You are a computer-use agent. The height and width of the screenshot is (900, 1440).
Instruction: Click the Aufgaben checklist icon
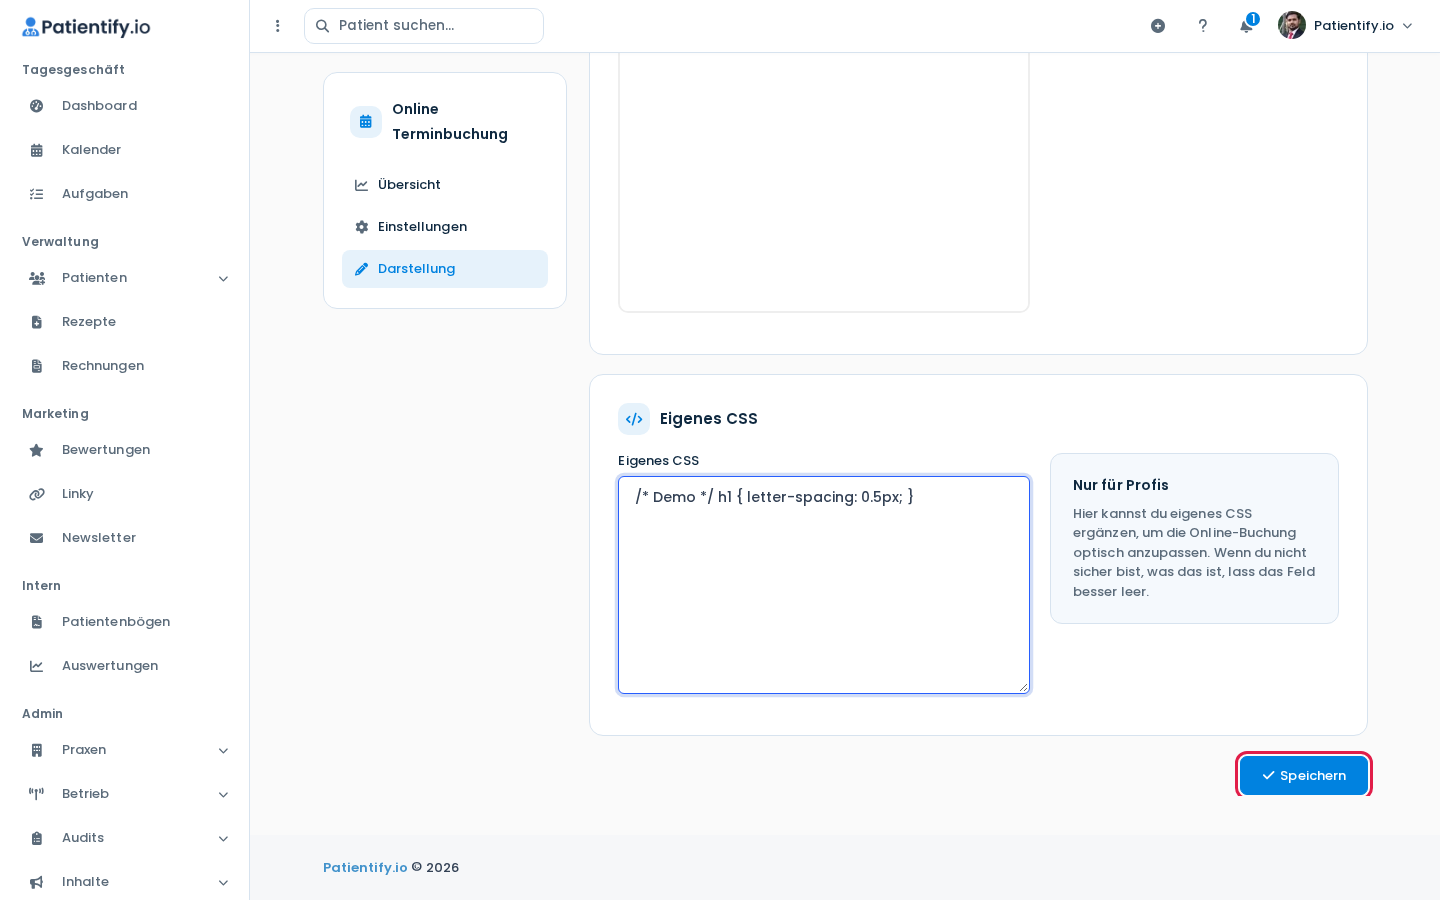pos(37,194)
